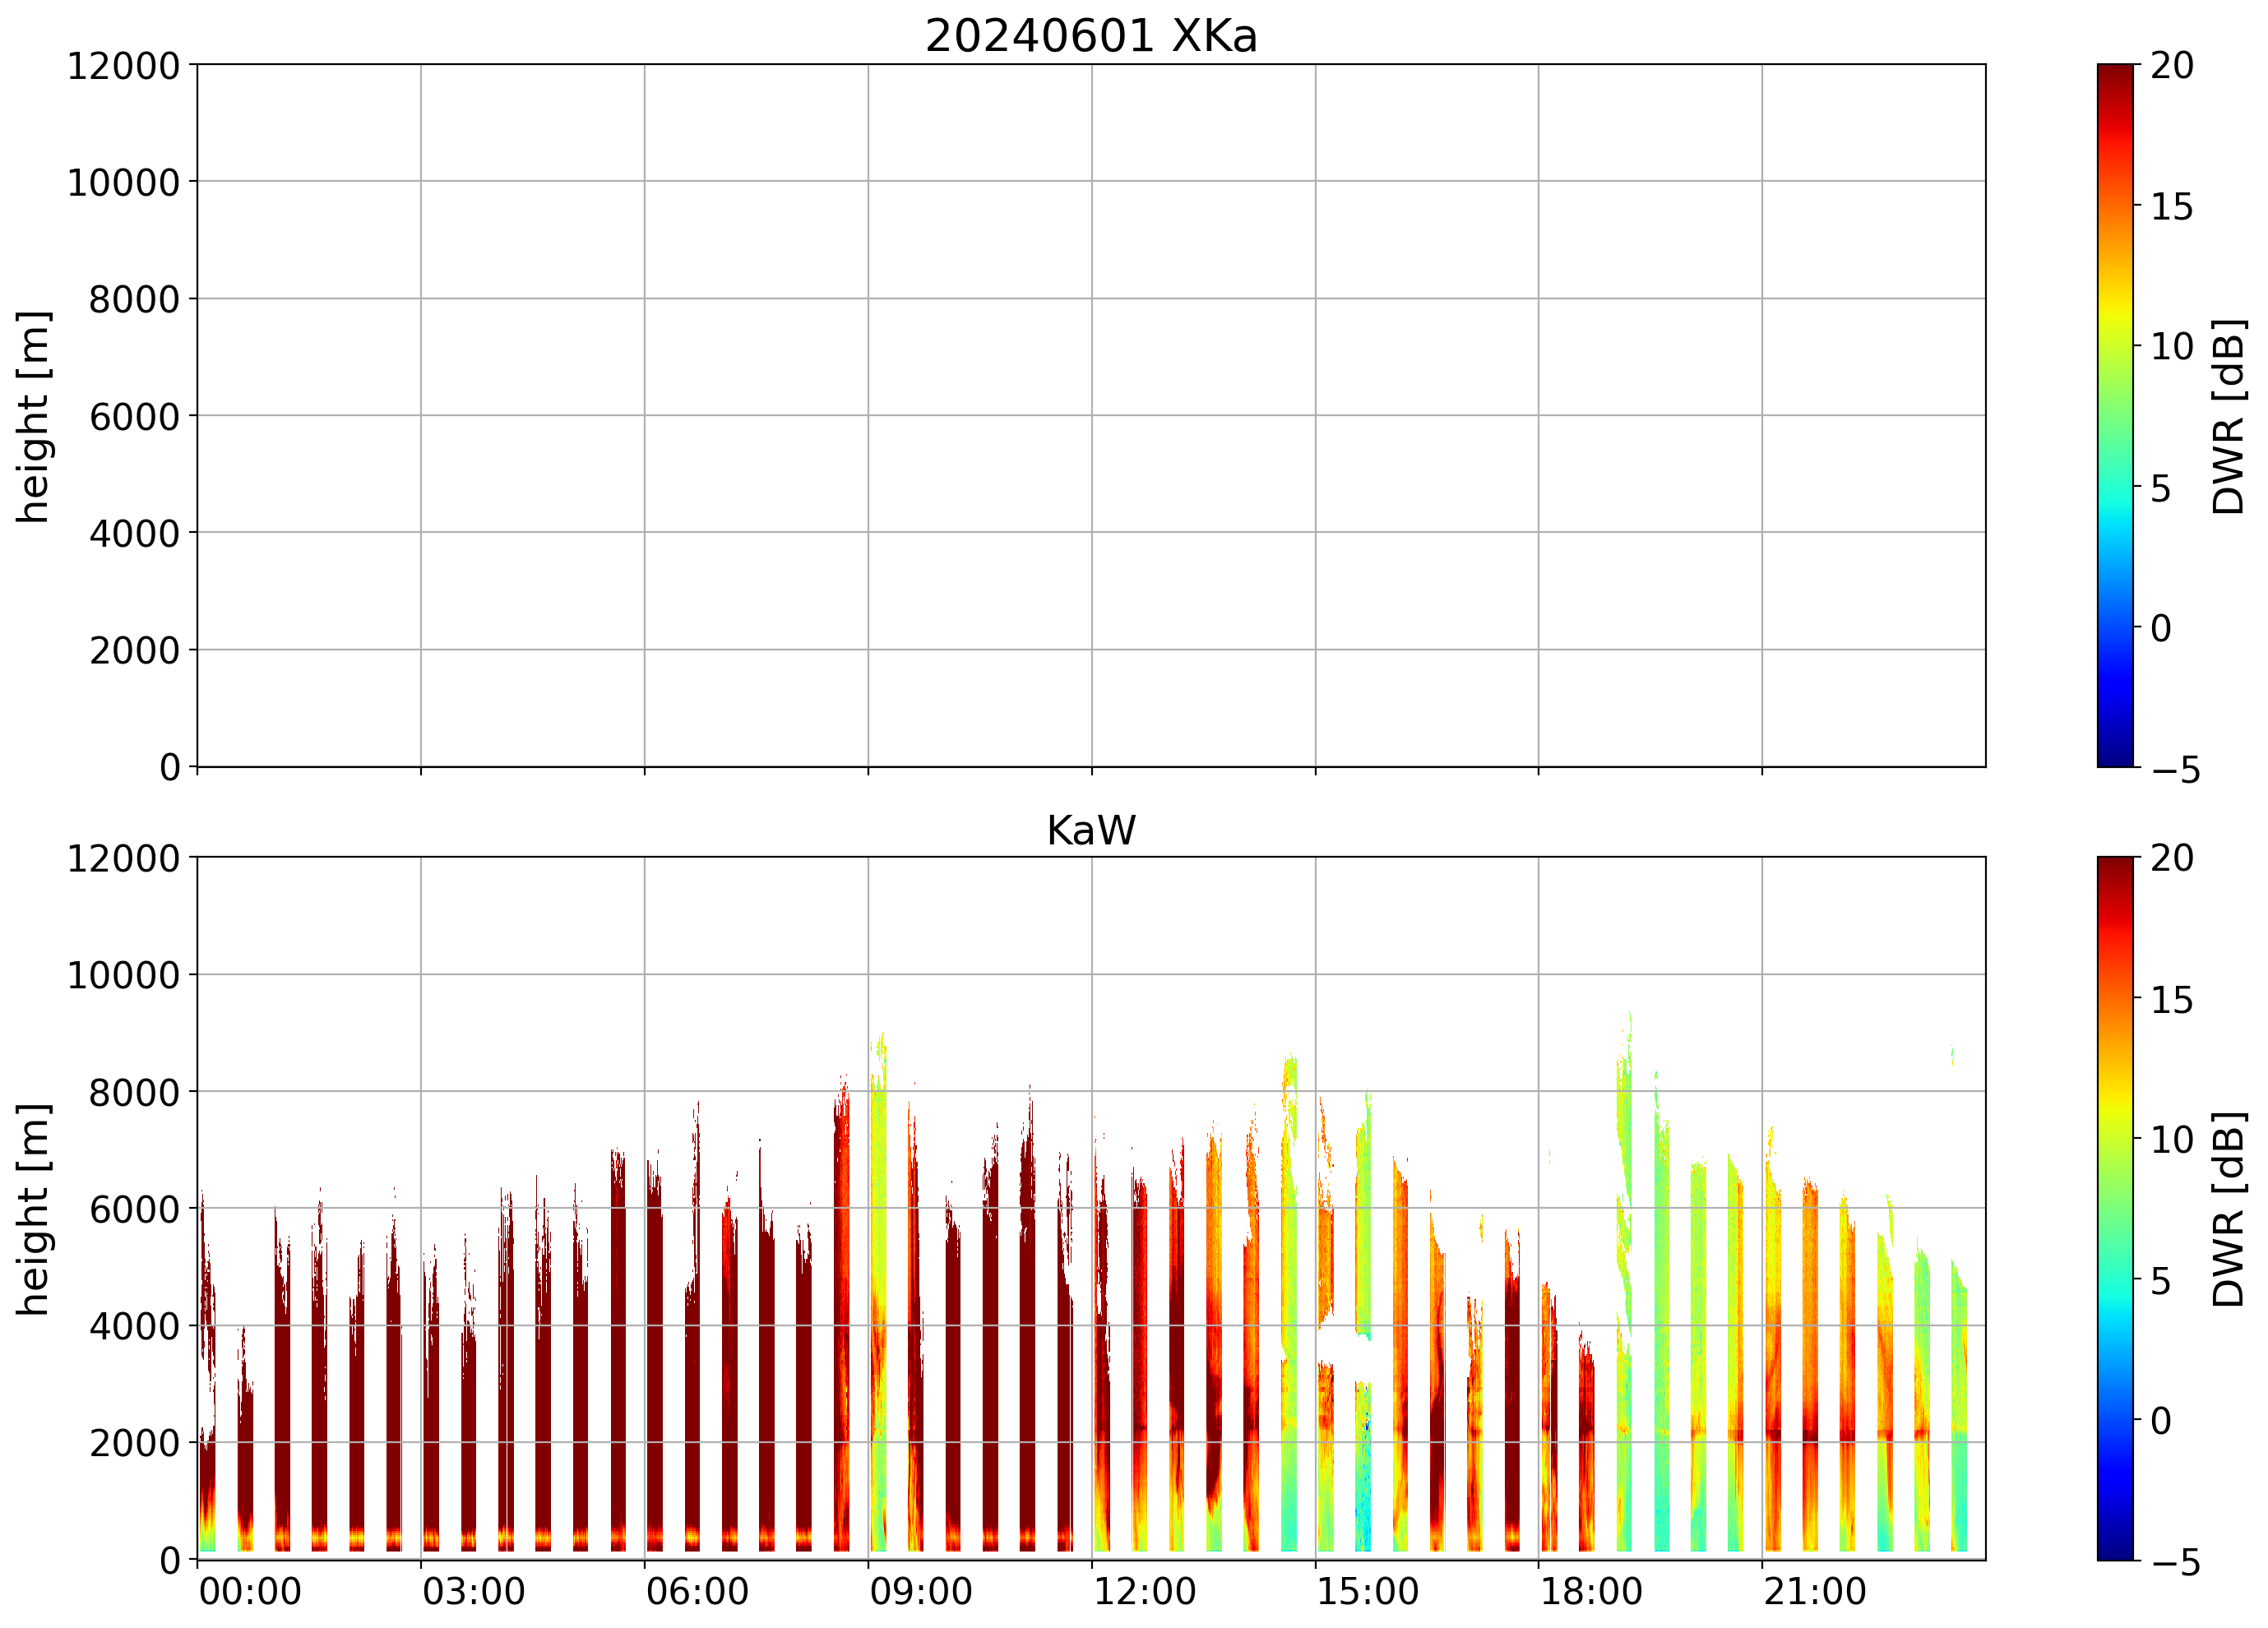
Task: Click the '21:00' time axis label
Action: point(1814,1591)
